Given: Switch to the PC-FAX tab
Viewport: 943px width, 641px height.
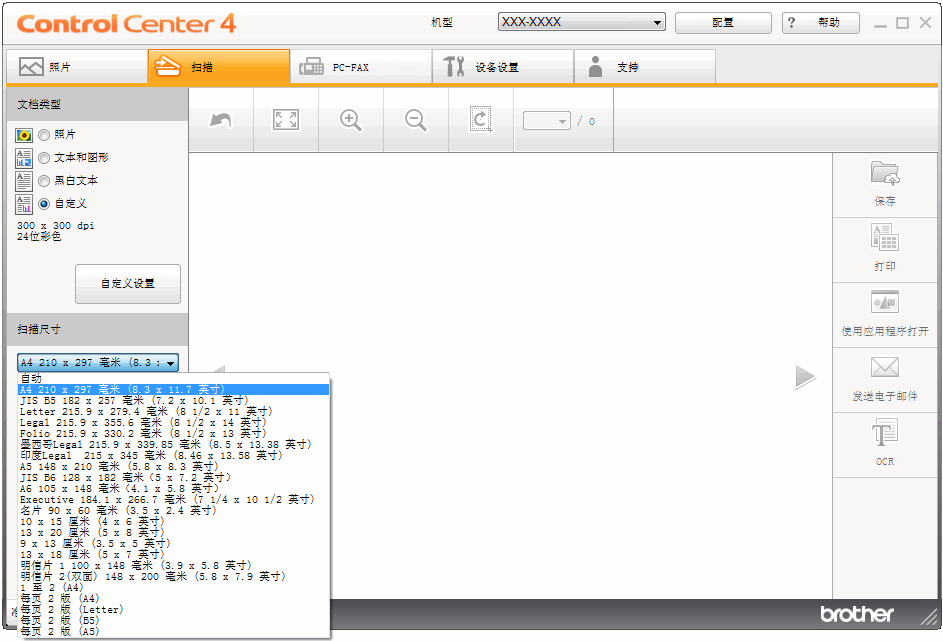Looking at the screenshot, I should click(x=361, y=67).
